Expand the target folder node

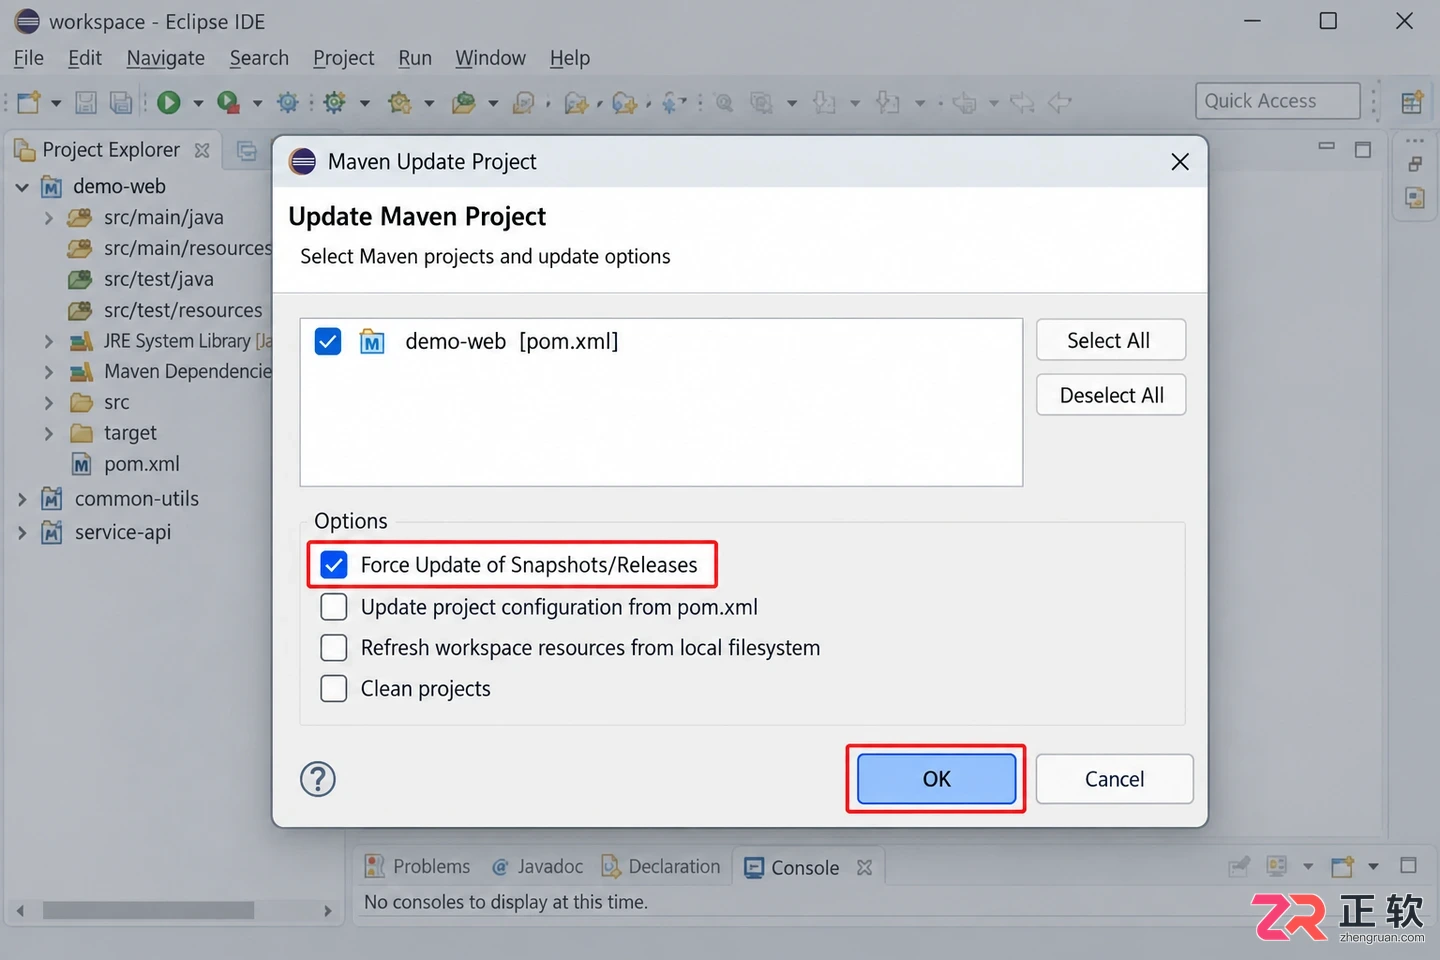49,434
